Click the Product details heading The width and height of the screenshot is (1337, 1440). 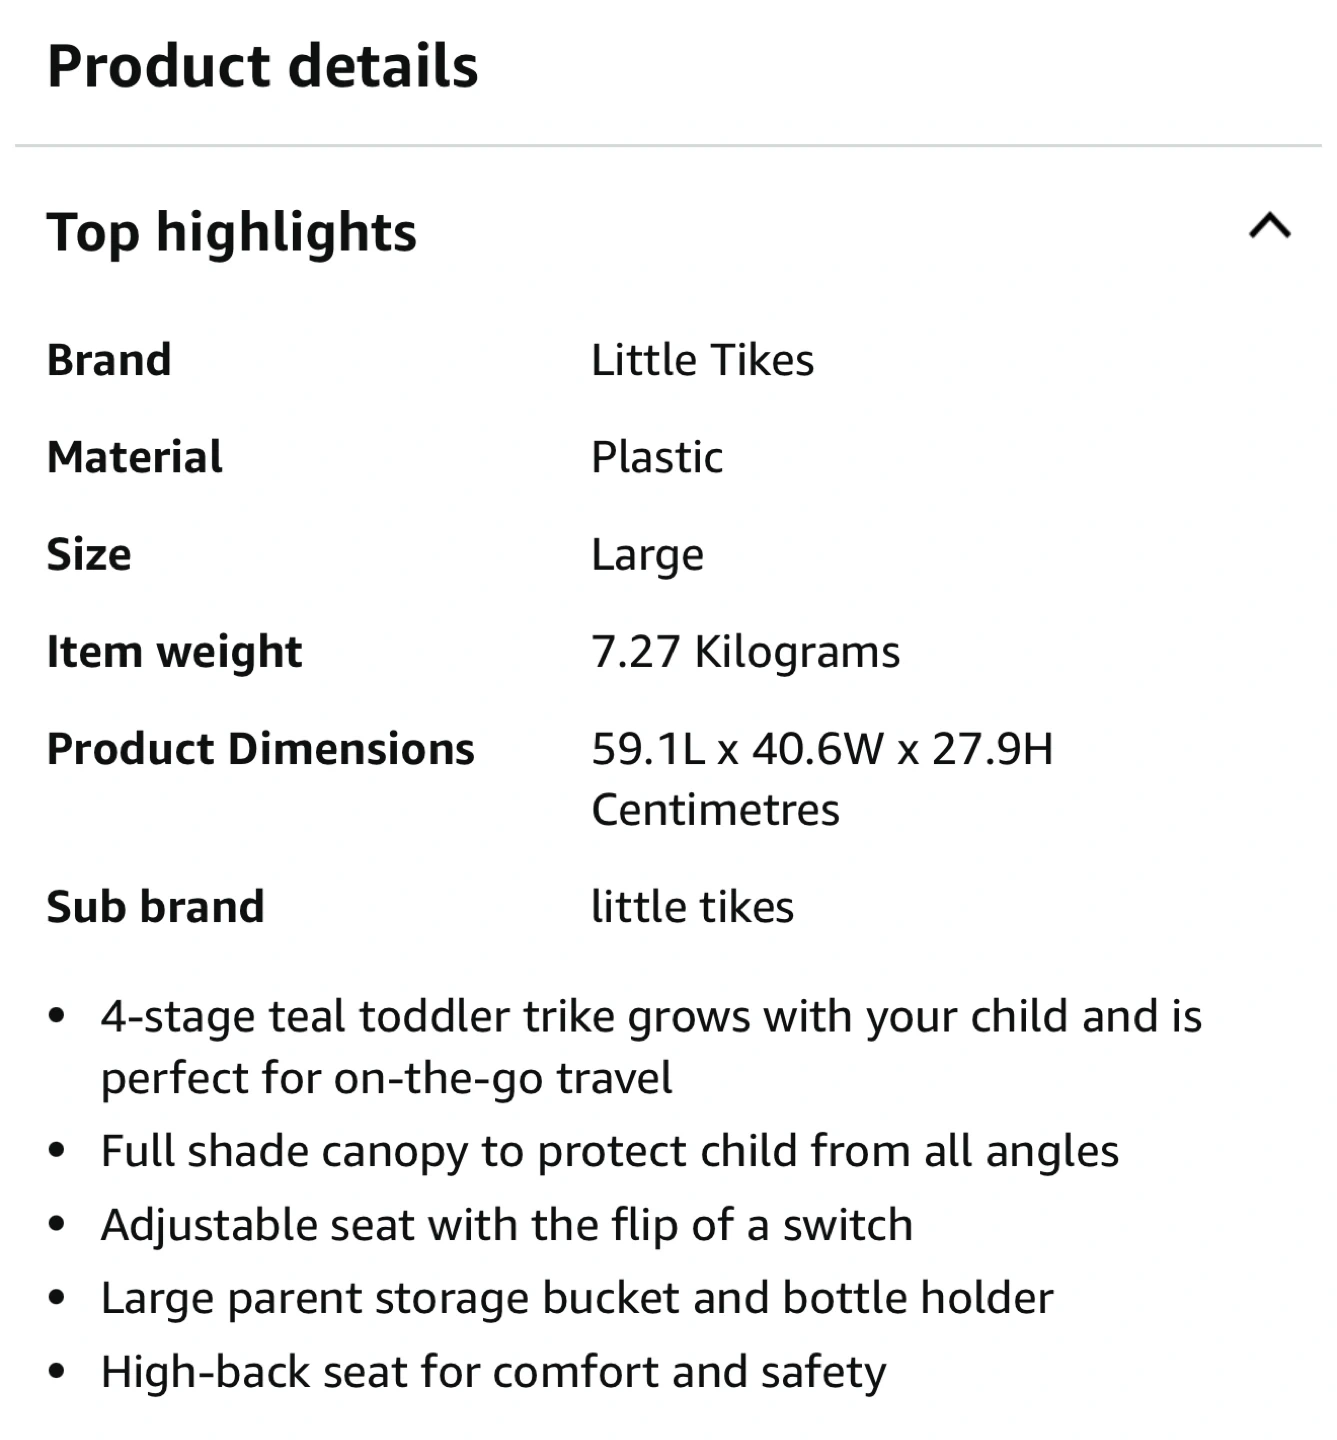pos(262,66)
